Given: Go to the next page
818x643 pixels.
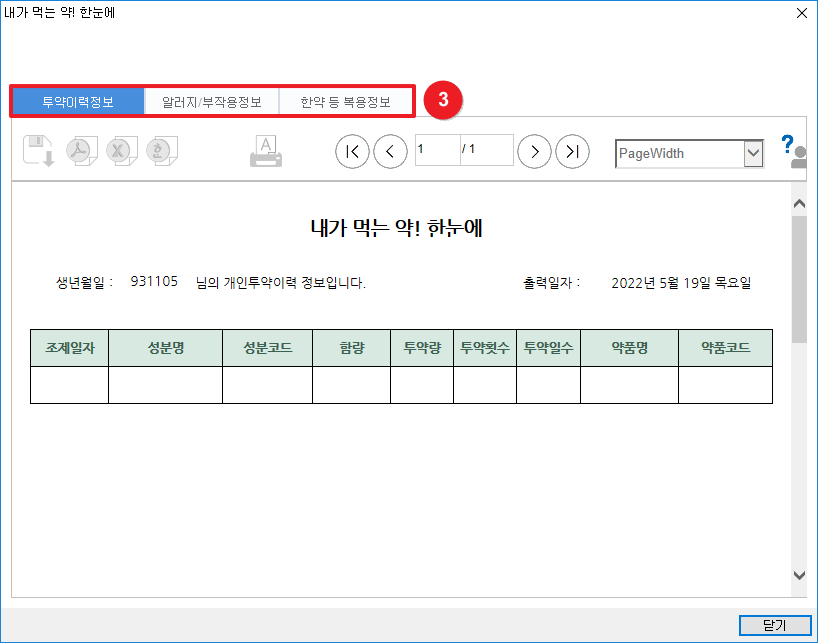Looking at the screenshot, I should coord(535,151).
